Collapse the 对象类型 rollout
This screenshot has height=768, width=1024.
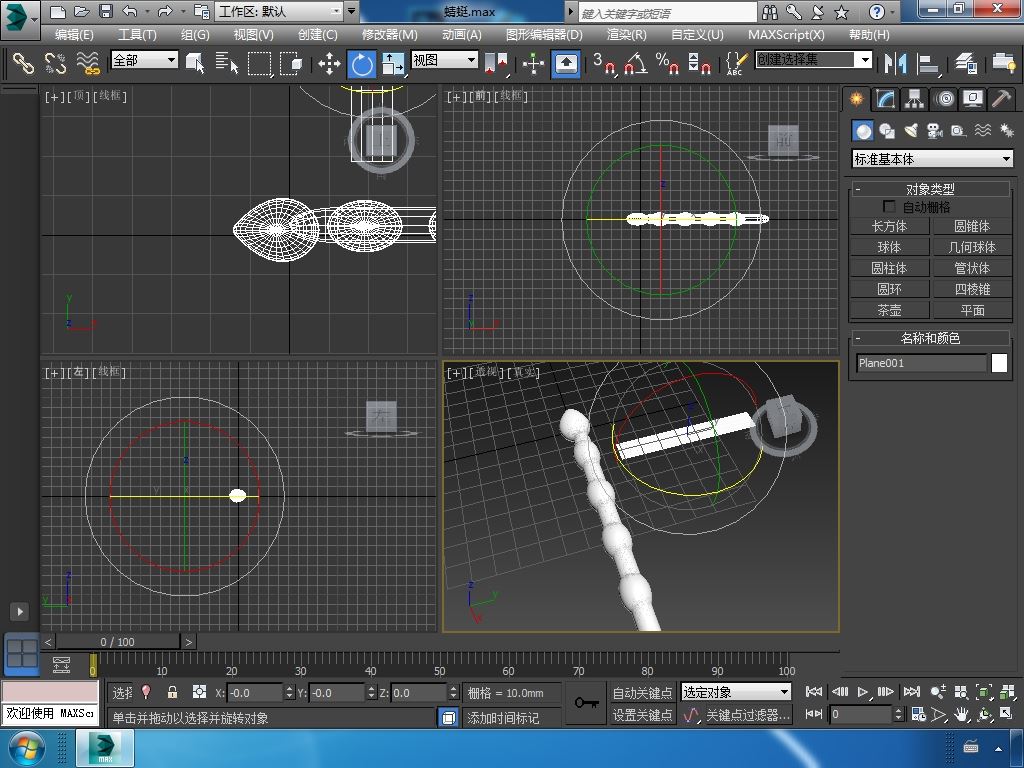pos(858,189)
